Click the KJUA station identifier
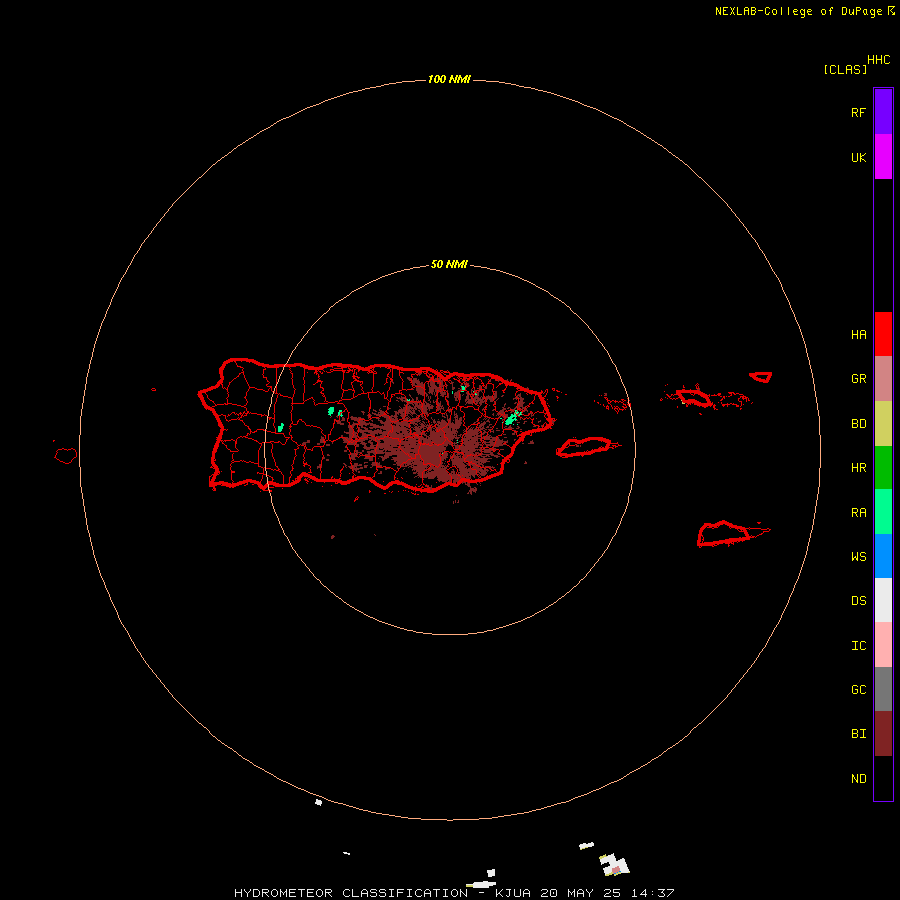 [x=513, y=893]
